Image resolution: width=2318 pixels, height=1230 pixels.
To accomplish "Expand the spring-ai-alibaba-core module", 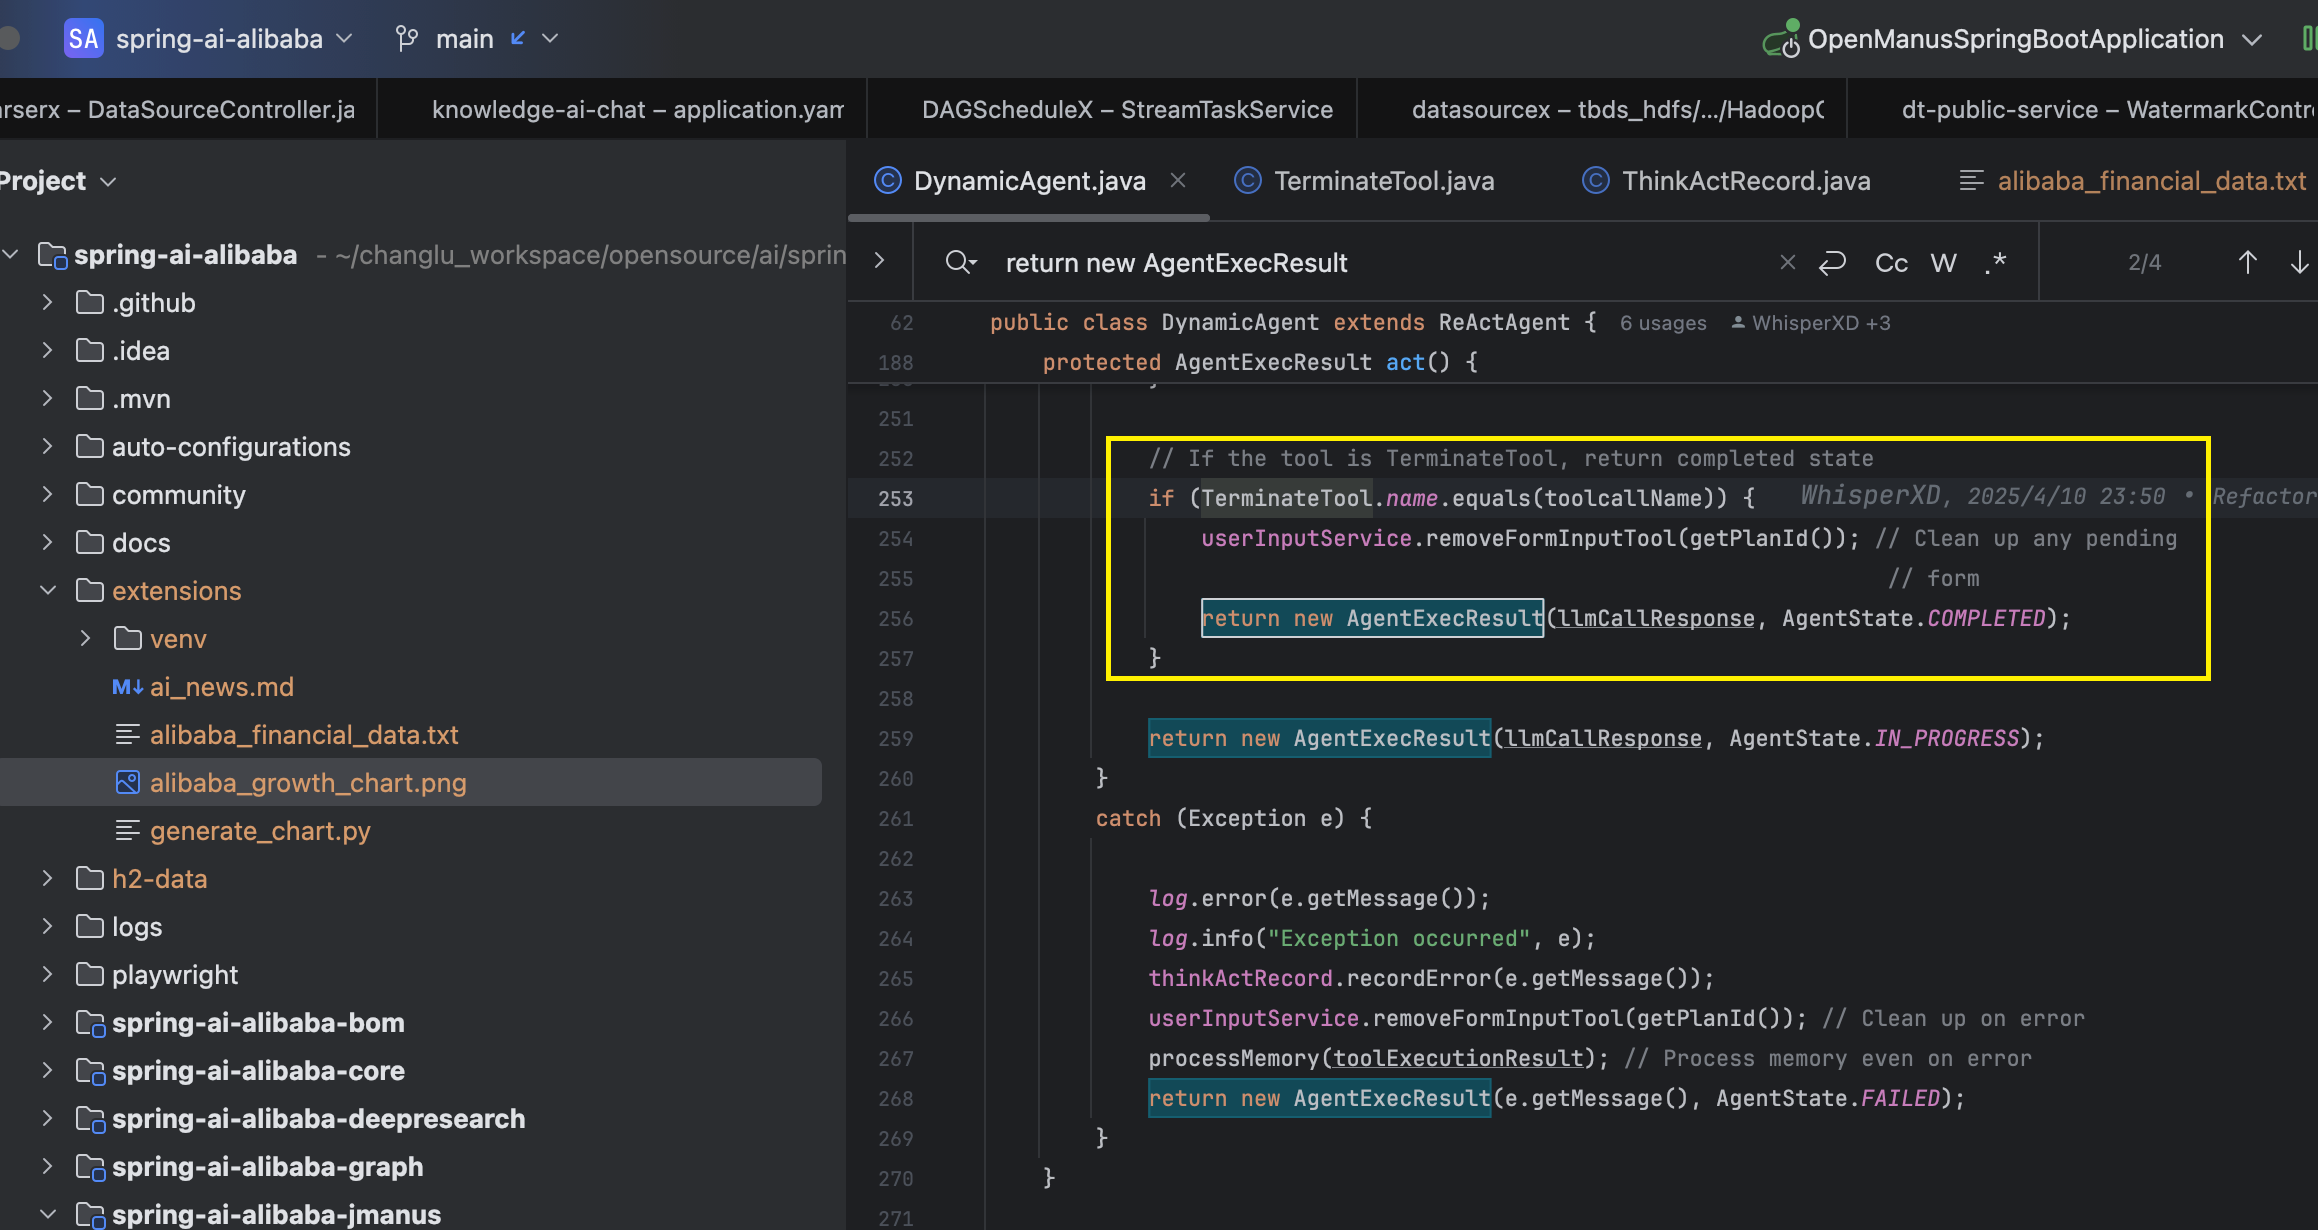I will [x=47, y=1070].
